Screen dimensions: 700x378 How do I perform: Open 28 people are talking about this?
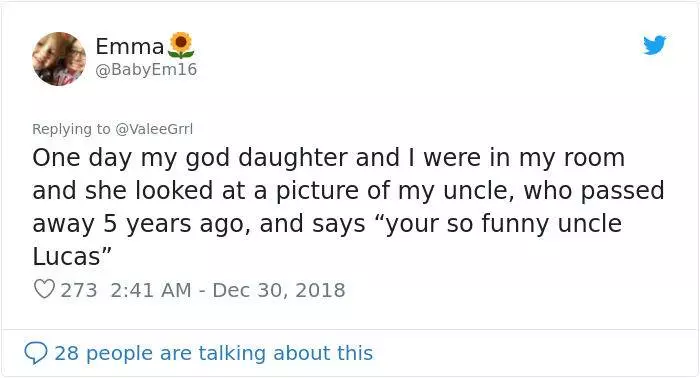(x=213, y=353)
